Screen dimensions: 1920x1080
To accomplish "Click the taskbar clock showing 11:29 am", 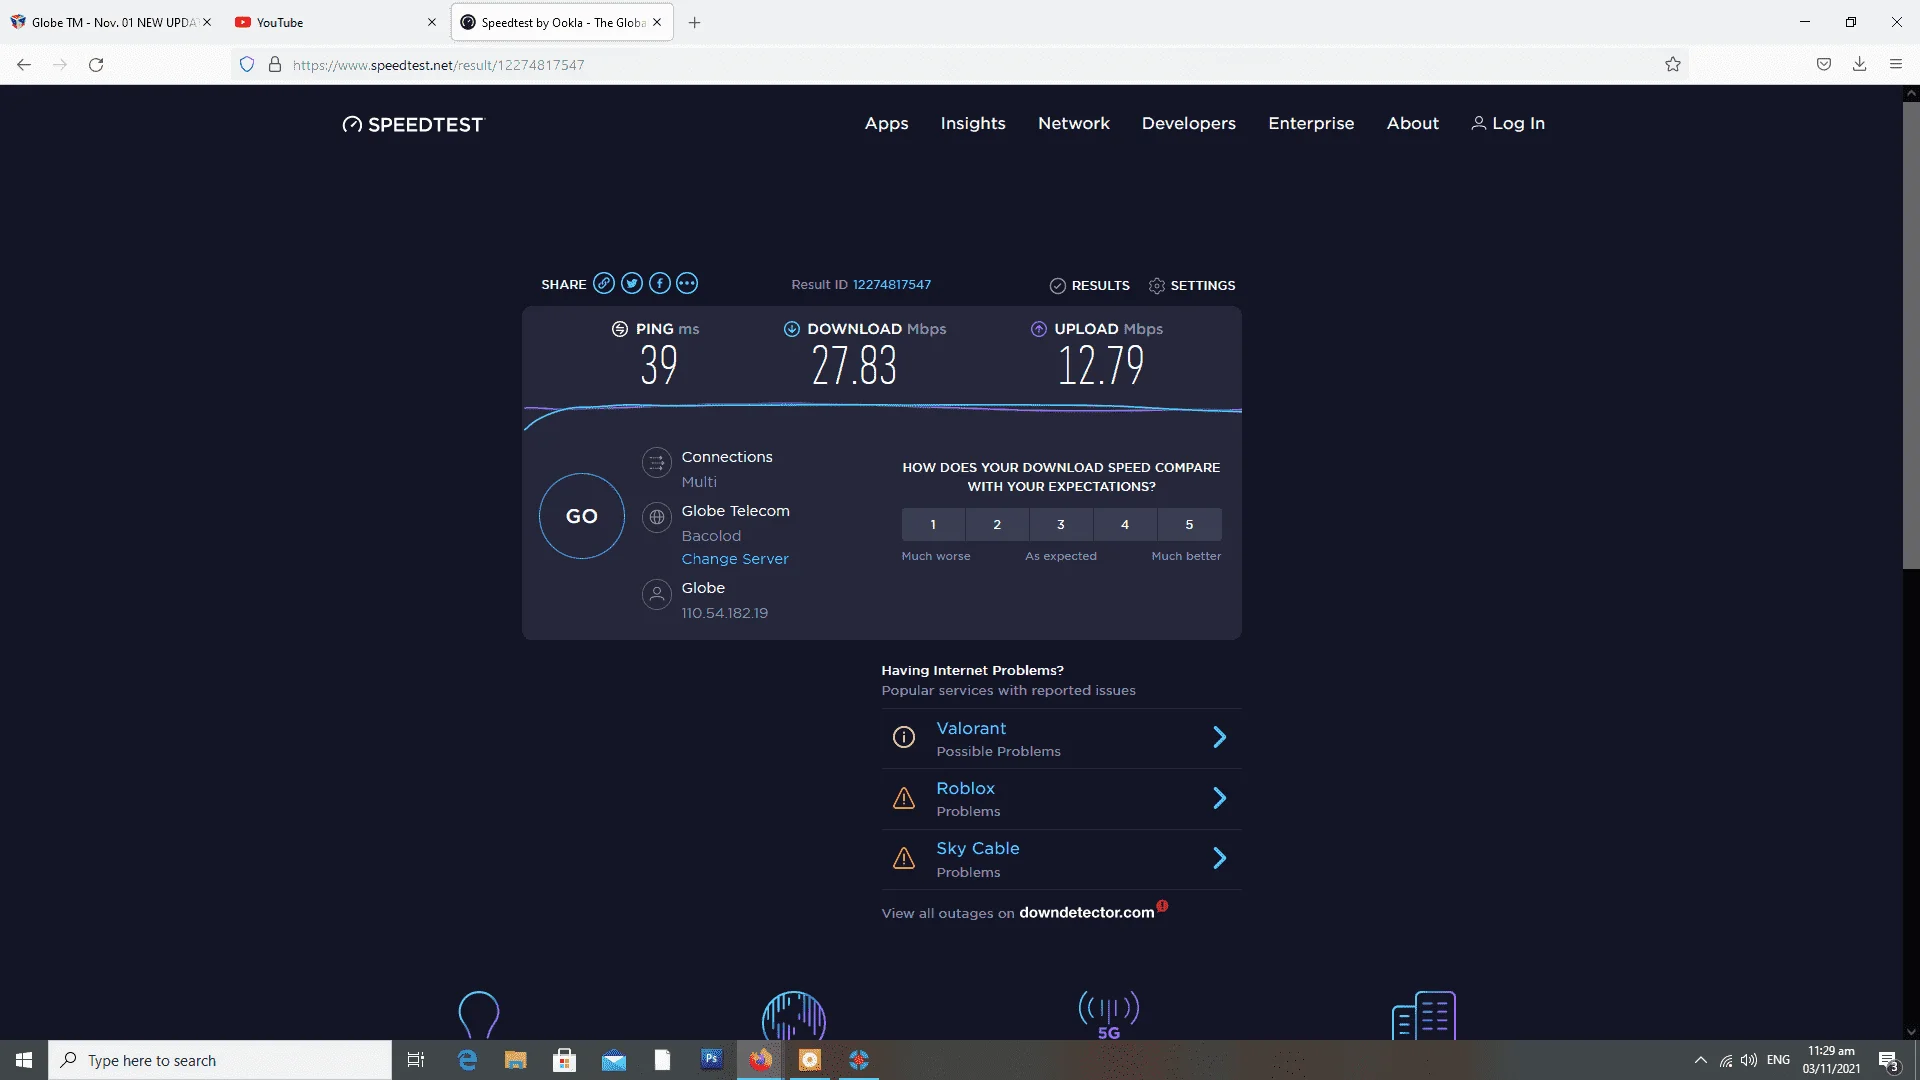I will (x=1831, y=1060).
